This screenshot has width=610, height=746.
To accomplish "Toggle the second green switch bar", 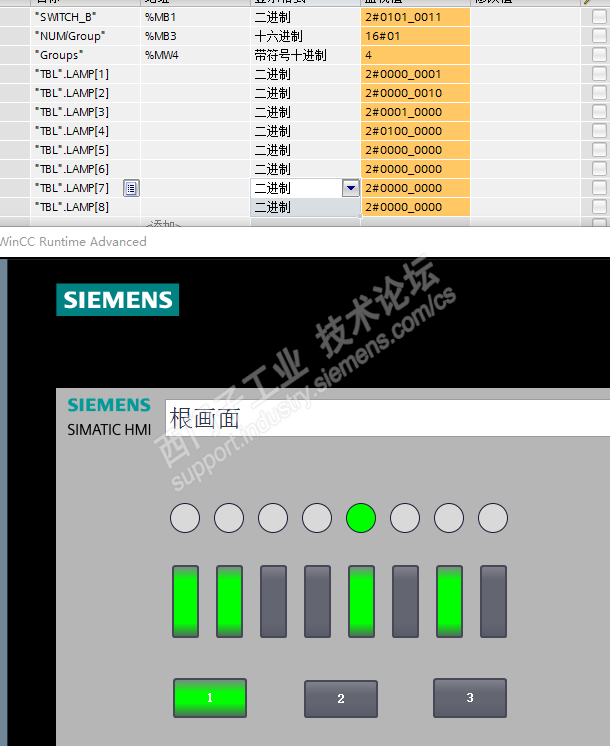I will coord(229,601).
